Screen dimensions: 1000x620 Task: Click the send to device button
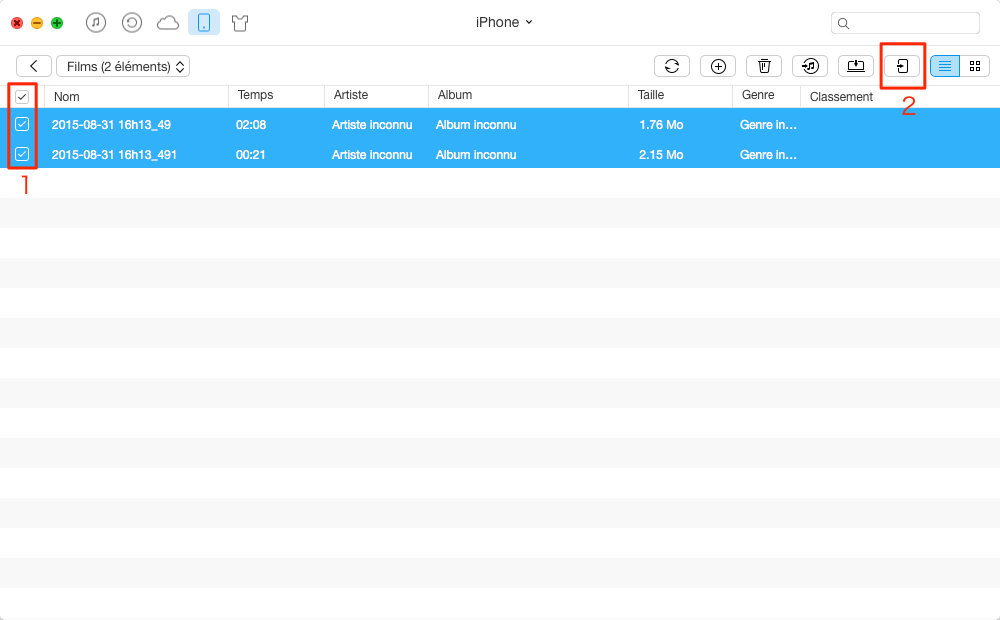tap(902, 66)
